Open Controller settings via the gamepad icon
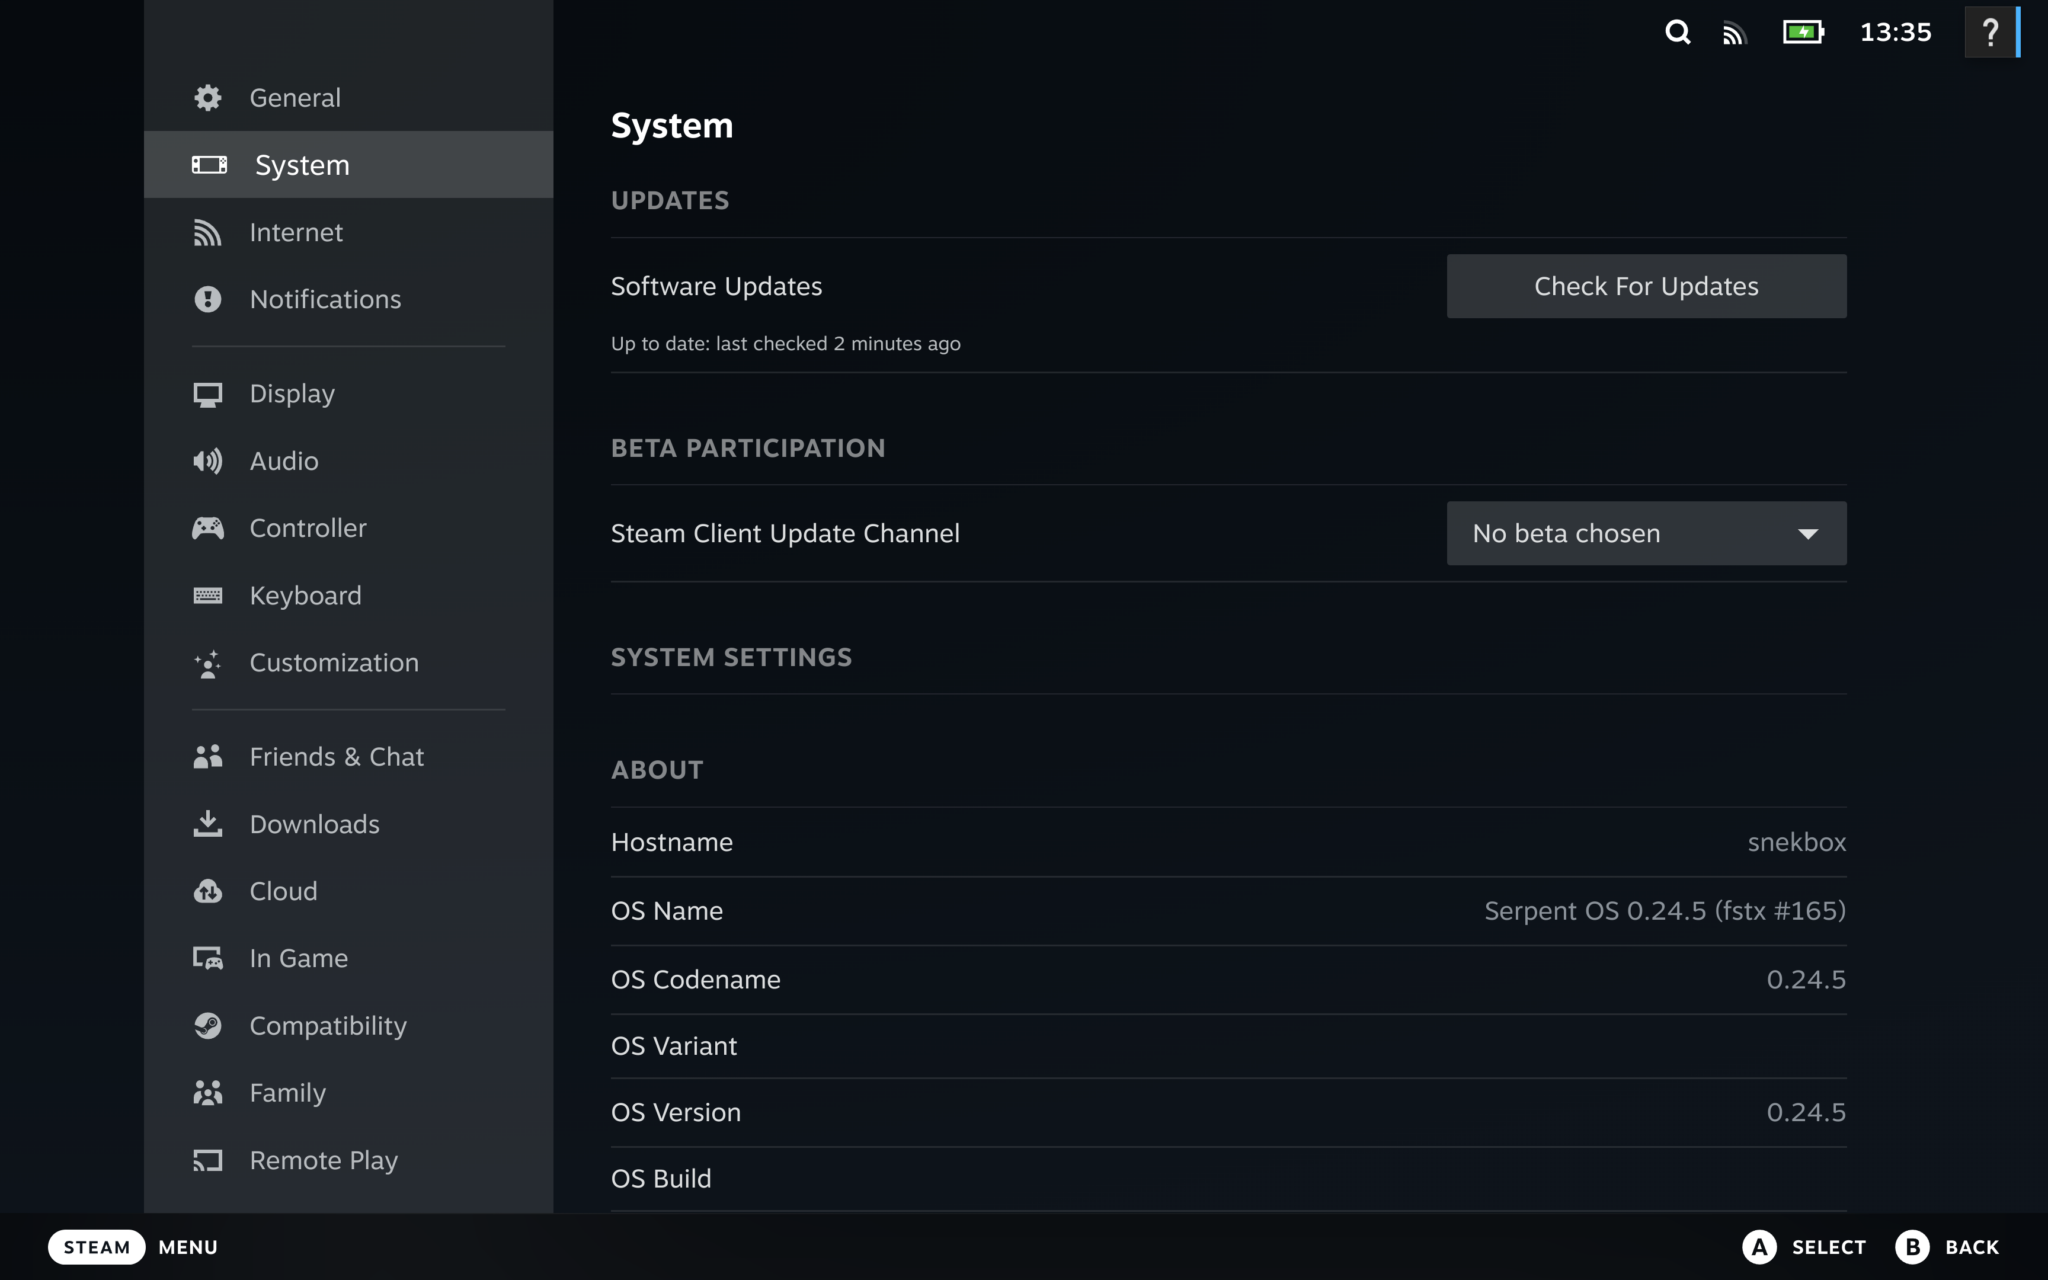This screenshot has width=2048, height=1280. coord(208,528)
